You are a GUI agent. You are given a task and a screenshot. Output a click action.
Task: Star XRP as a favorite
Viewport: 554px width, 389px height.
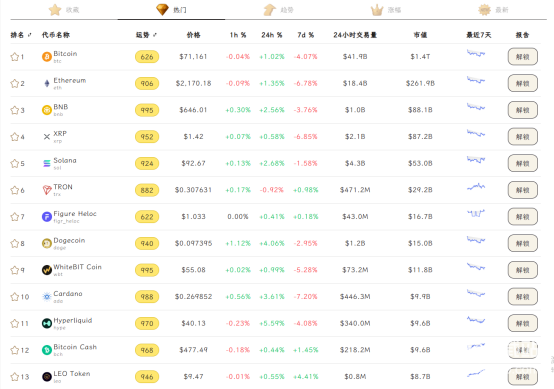click(x=14, y=137)
